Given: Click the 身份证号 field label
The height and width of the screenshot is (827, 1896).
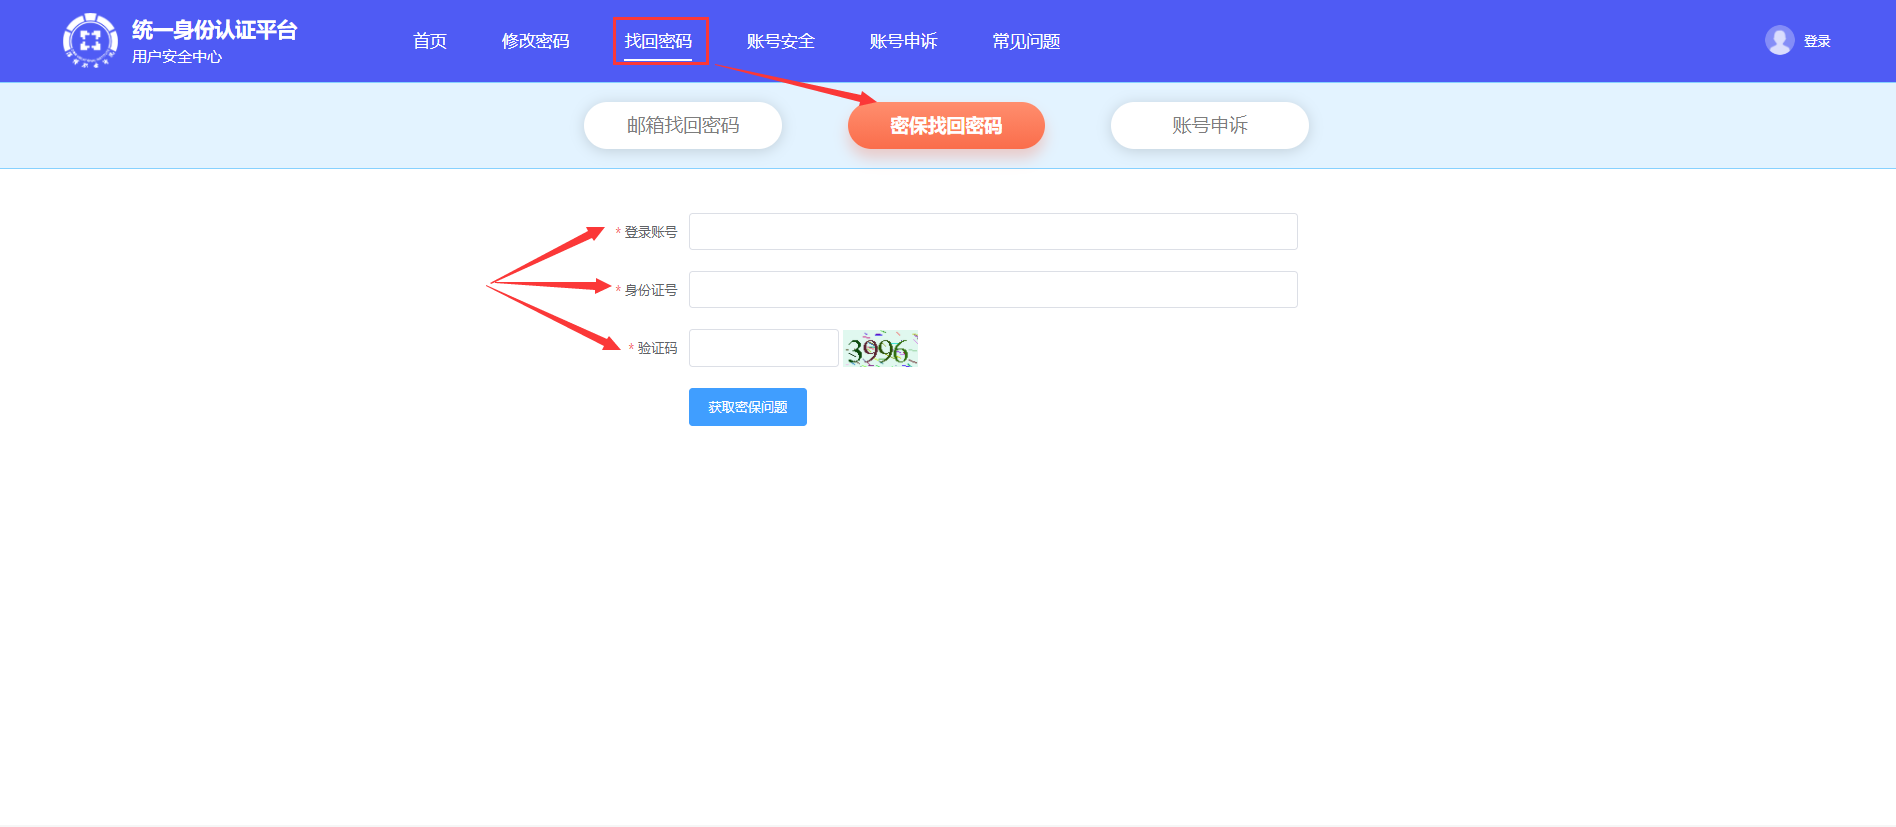Looking at the screenshot, I should pyautogui.click(x=650, y=290).
